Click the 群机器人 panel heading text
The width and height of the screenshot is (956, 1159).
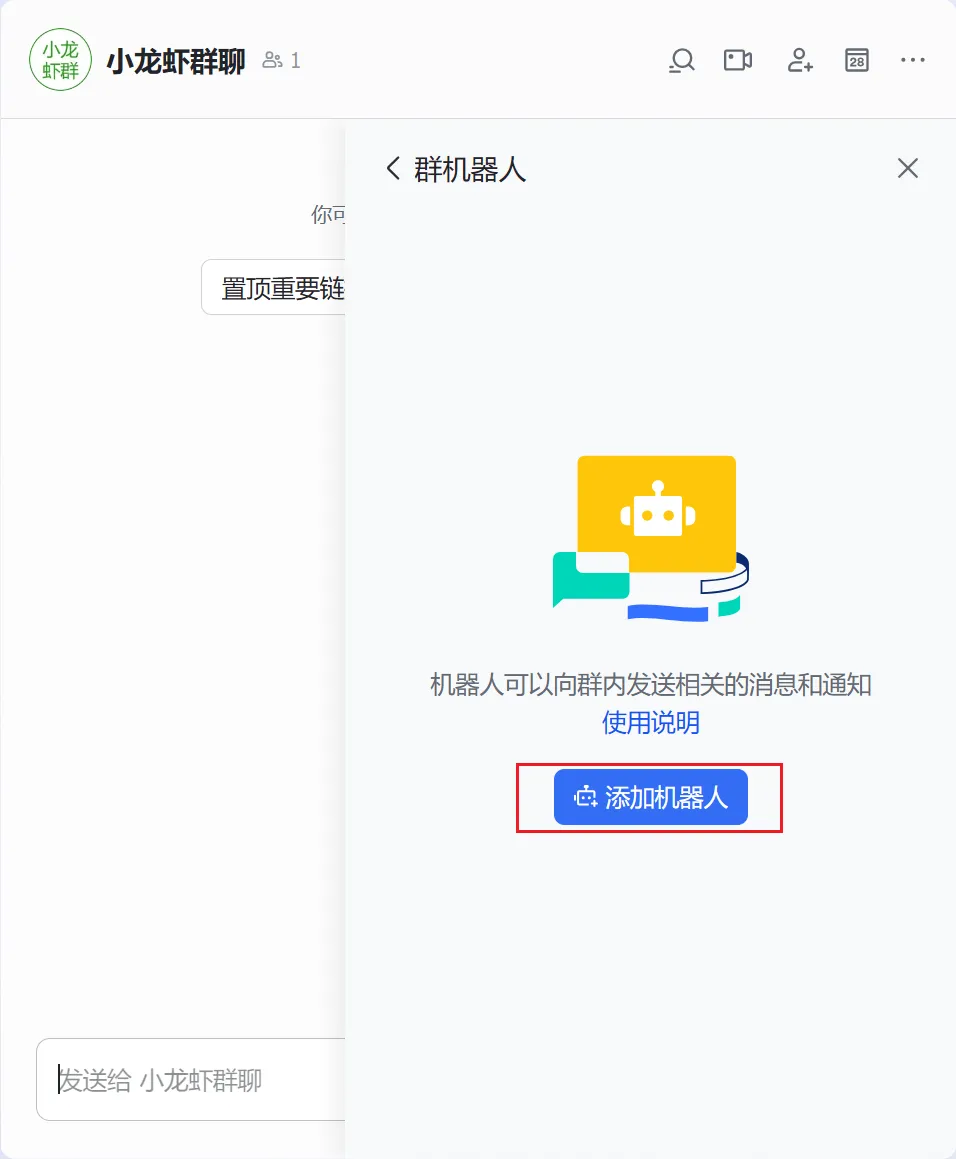click(x=469, y=169)
